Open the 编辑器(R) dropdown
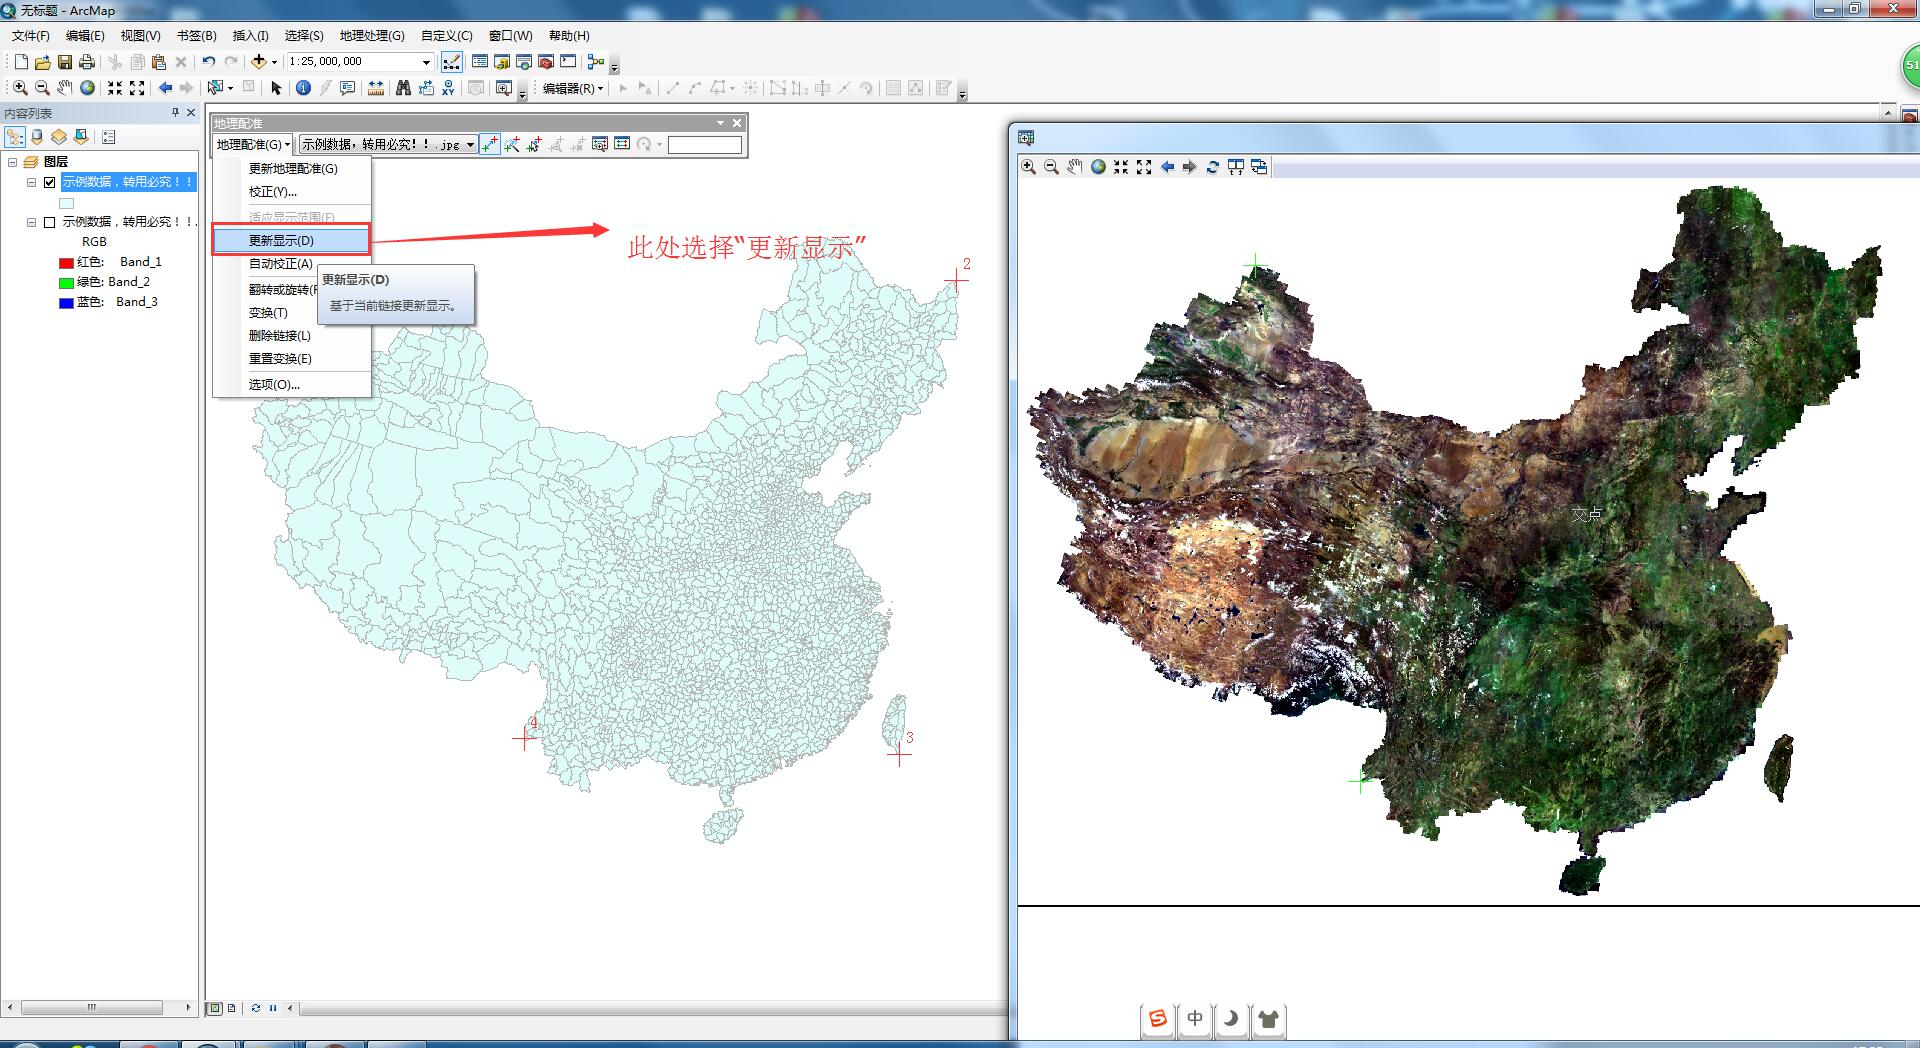Screen dimensions: 1920x1048 (573, 88)
